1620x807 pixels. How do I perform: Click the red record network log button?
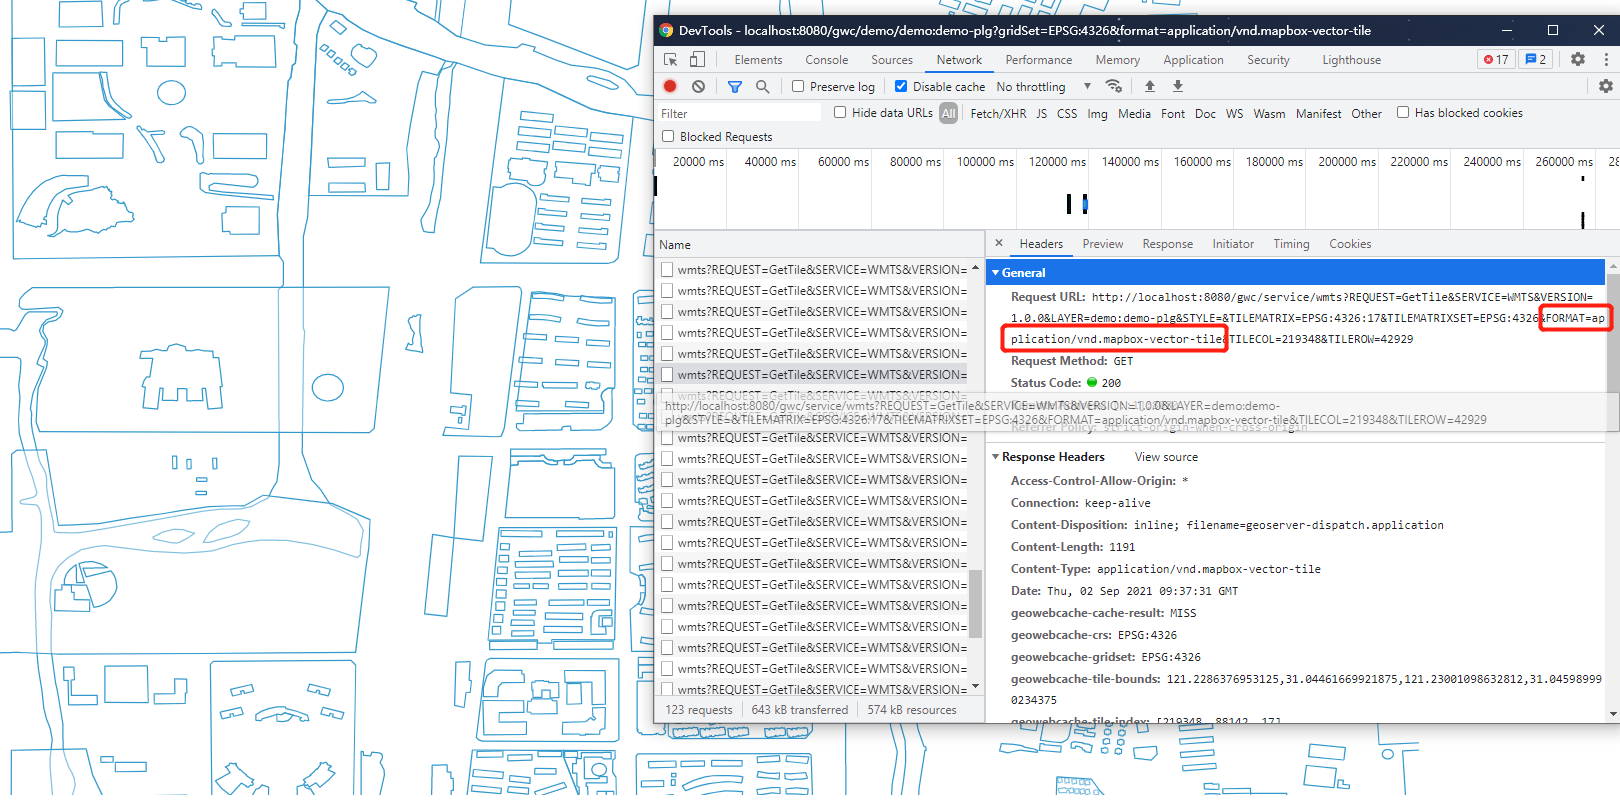point(670,87)
